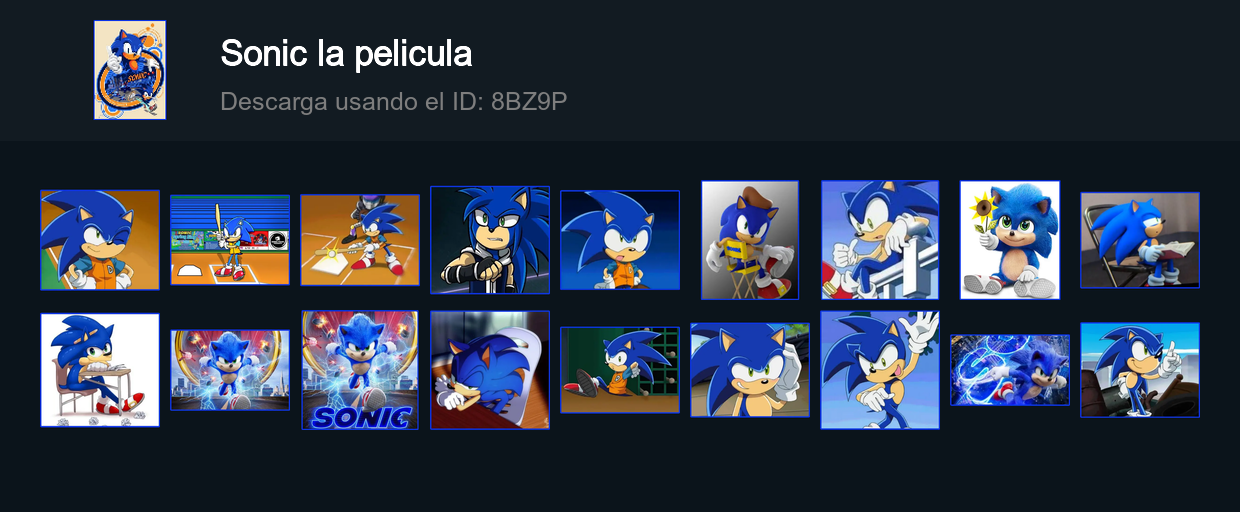The width and height of the screenshot is (1240, 512).
Task: Pick Sonic holding bat upright at home plate
Action: pyautogui.click(x=230, y=240)
